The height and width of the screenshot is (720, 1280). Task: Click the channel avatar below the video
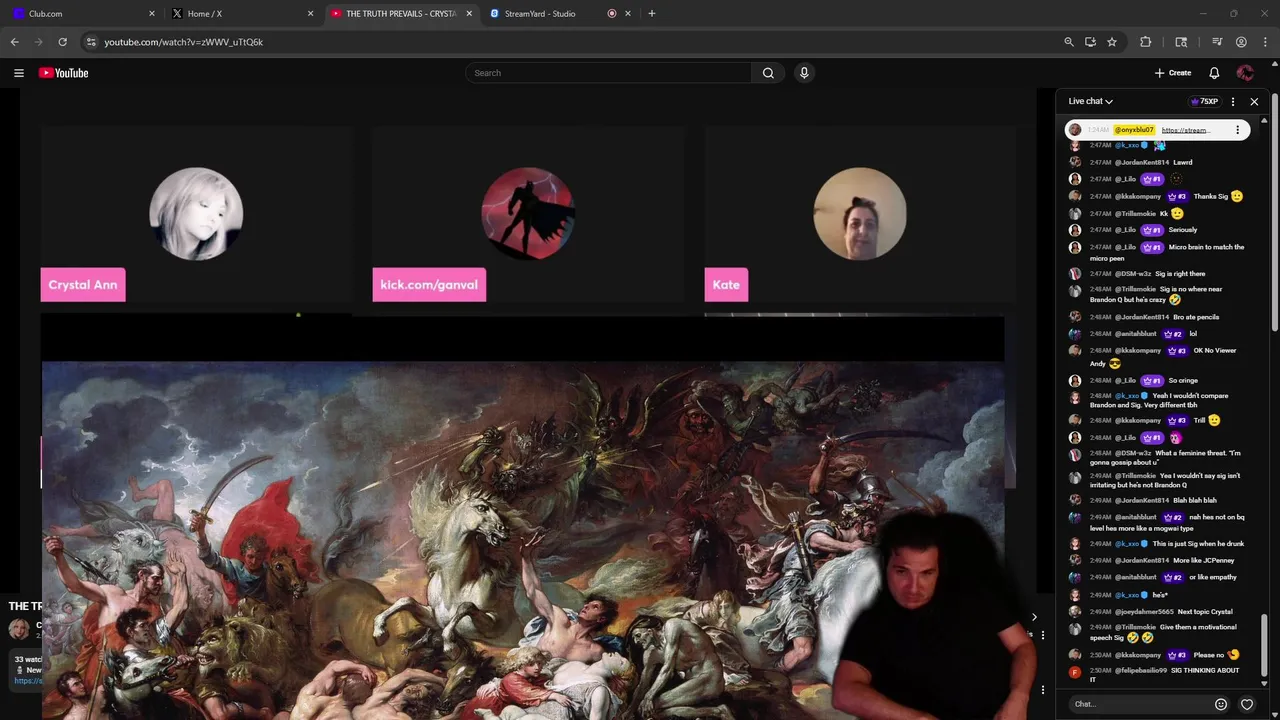(19, 629)
